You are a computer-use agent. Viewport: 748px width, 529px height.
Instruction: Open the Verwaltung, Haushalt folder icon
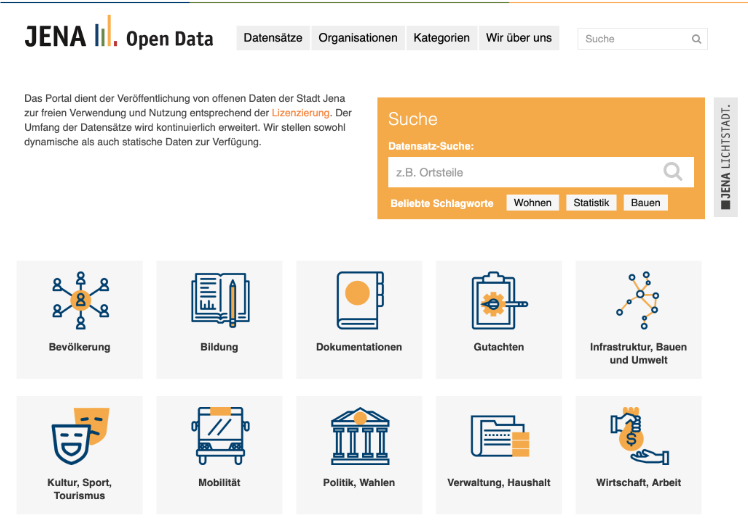pyautogui.click(x=498, y=435)
